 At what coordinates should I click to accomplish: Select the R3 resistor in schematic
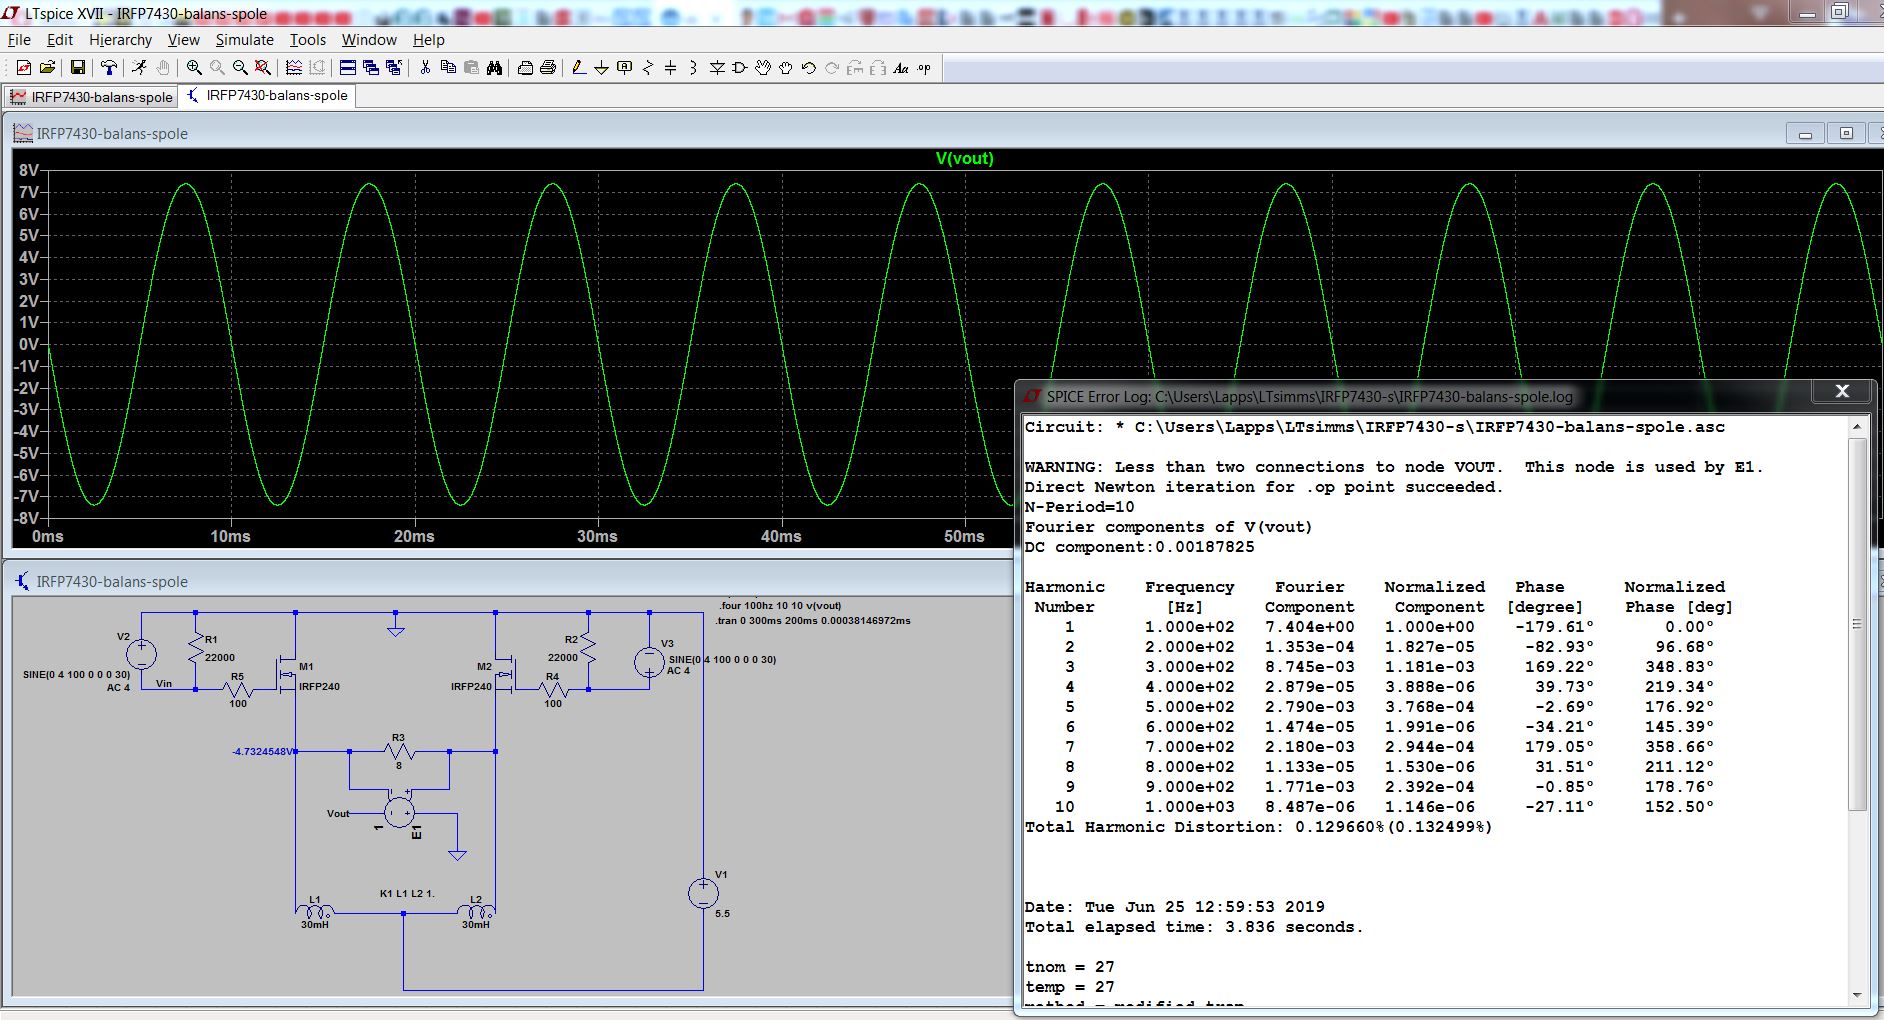pyautogui.click(x=399, y=750)
